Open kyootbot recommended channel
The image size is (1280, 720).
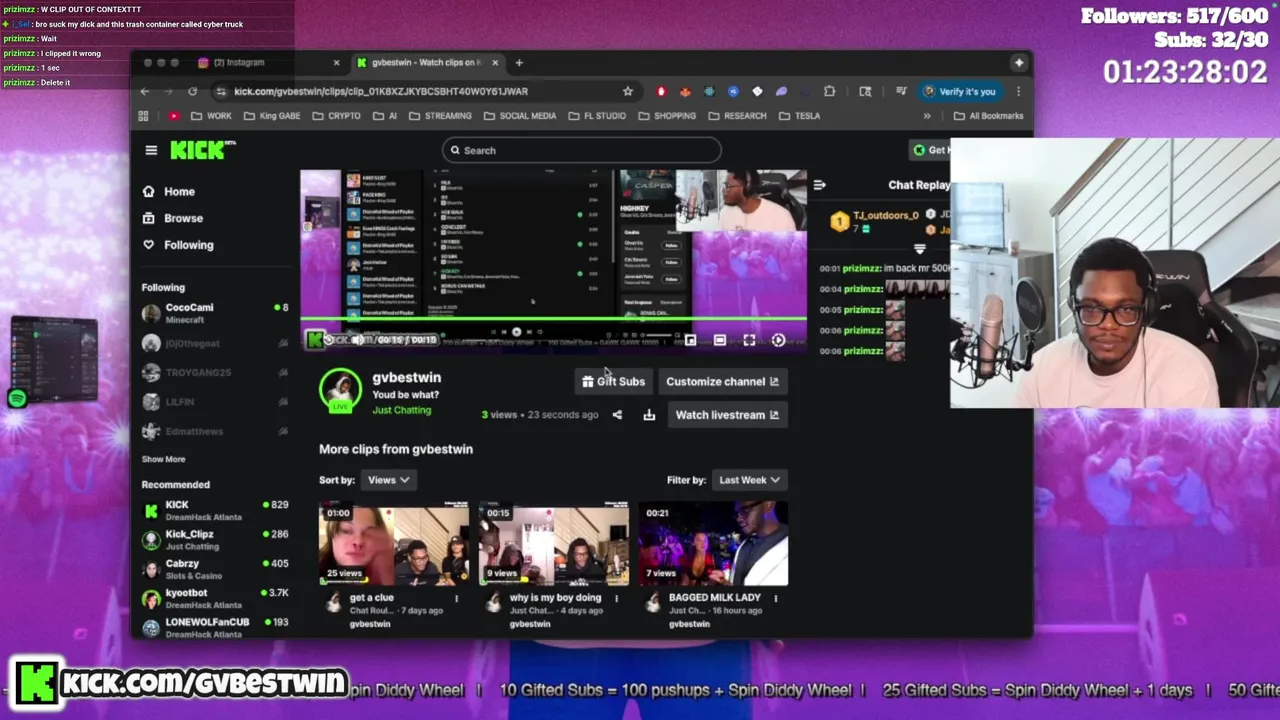215,598
